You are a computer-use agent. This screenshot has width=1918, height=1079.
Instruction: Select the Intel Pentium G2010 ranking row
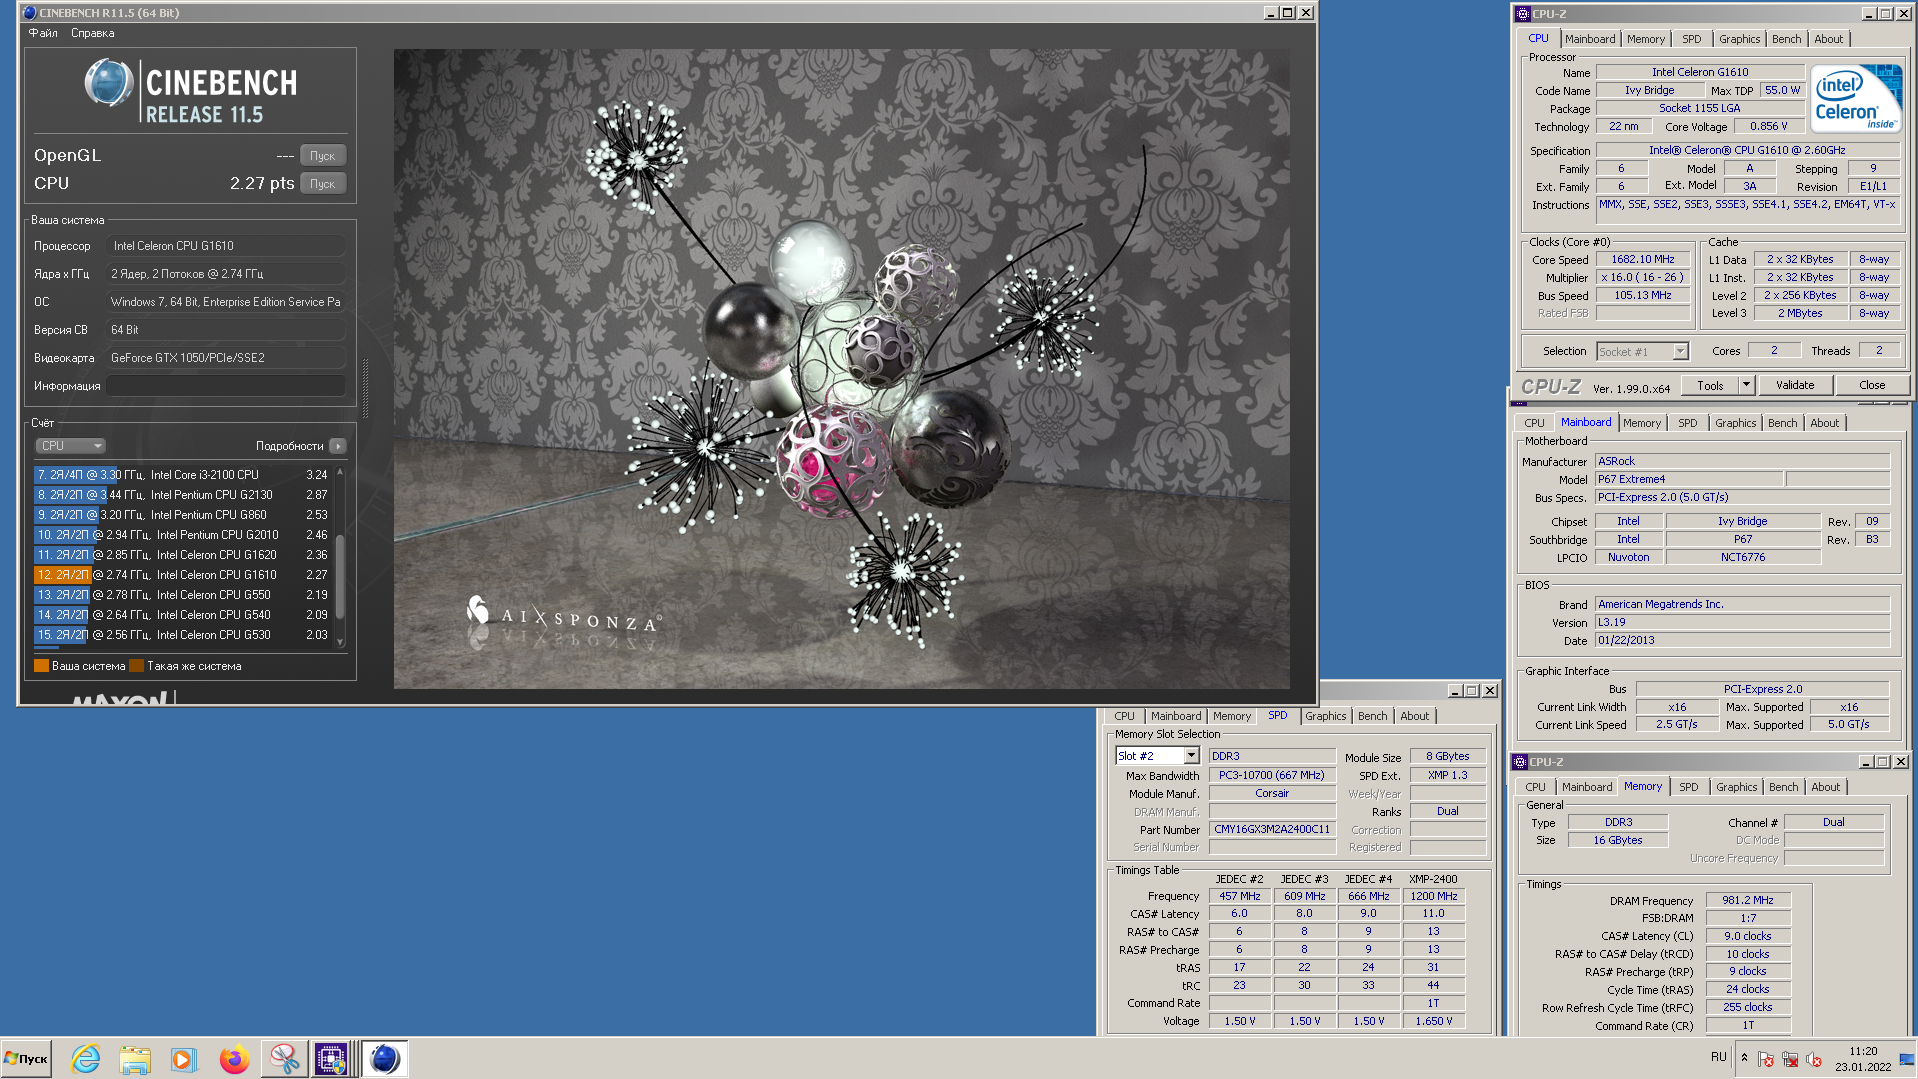click(x=181, y=535)
